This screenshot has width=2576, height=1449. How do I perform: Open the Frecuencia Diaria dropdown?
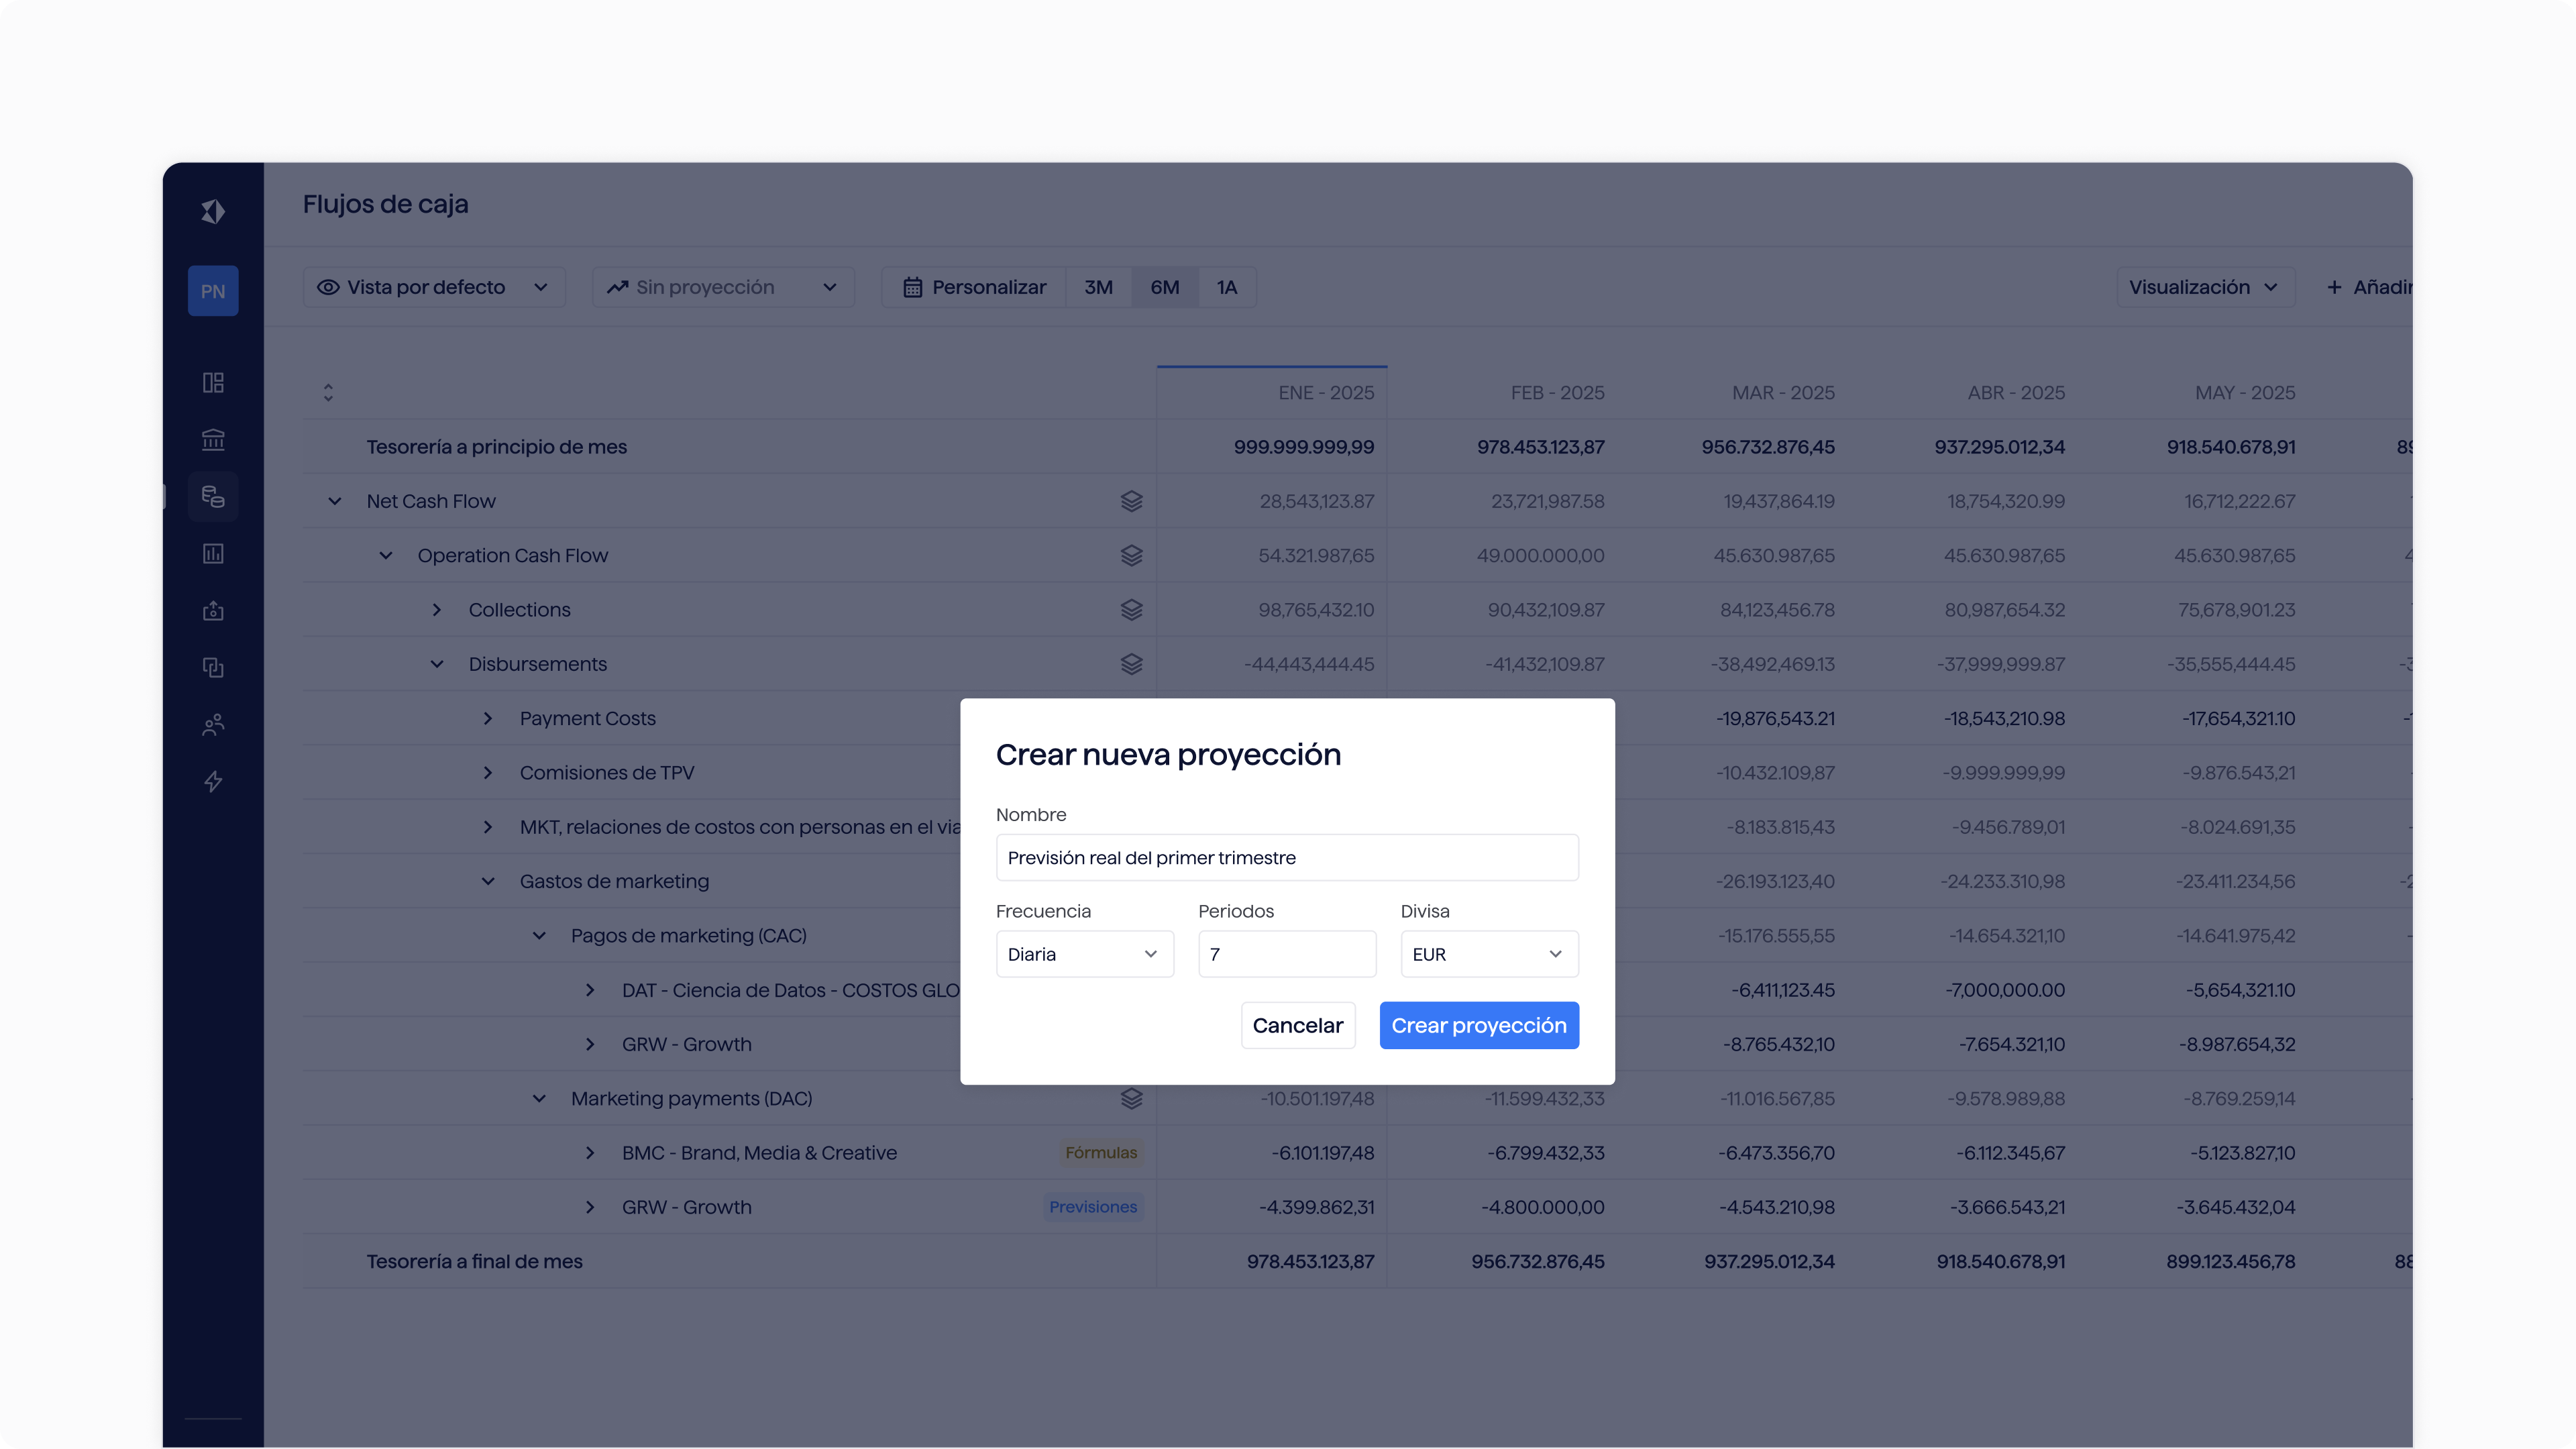[1084, 954]
